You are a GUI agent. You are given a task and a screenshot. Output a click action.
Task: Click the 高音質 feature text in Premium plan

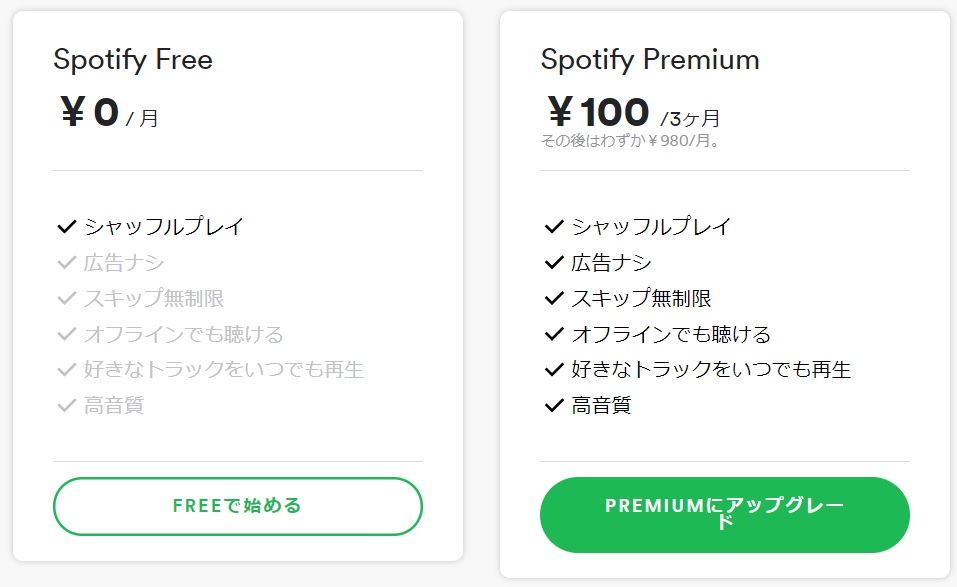pyautogui.click(x=601, y=406)
